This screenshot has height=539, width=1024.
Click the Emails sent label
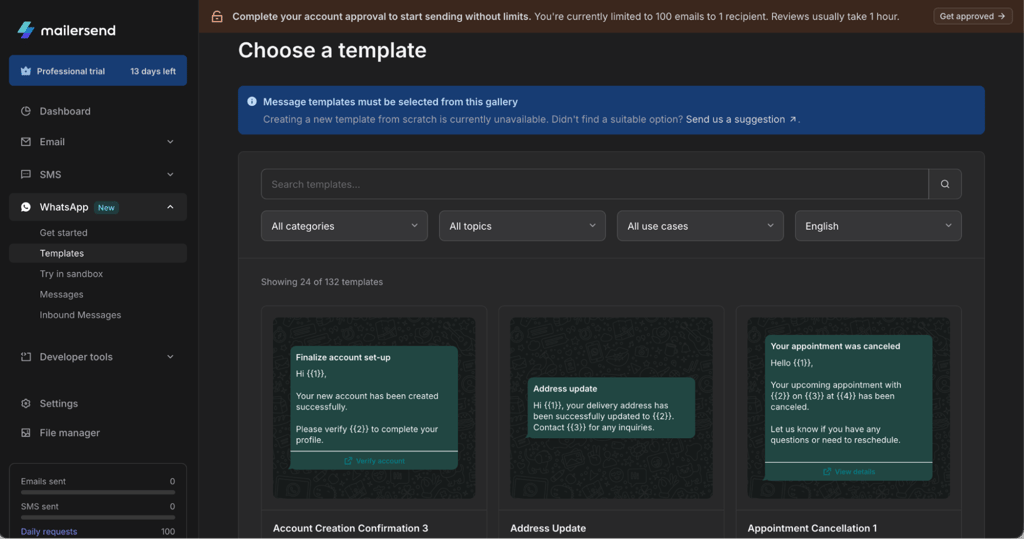click(x=43, y=482)
